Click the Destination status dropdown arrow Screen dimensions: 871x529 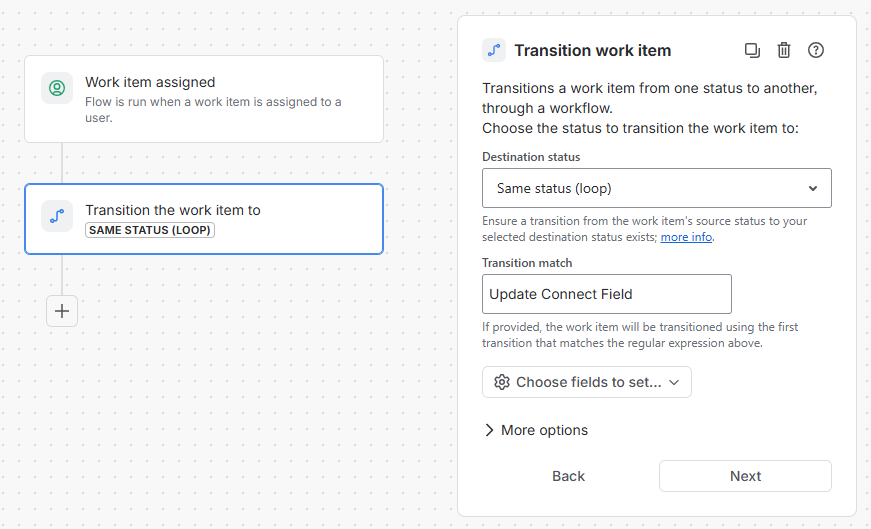(x=813, y=188)
